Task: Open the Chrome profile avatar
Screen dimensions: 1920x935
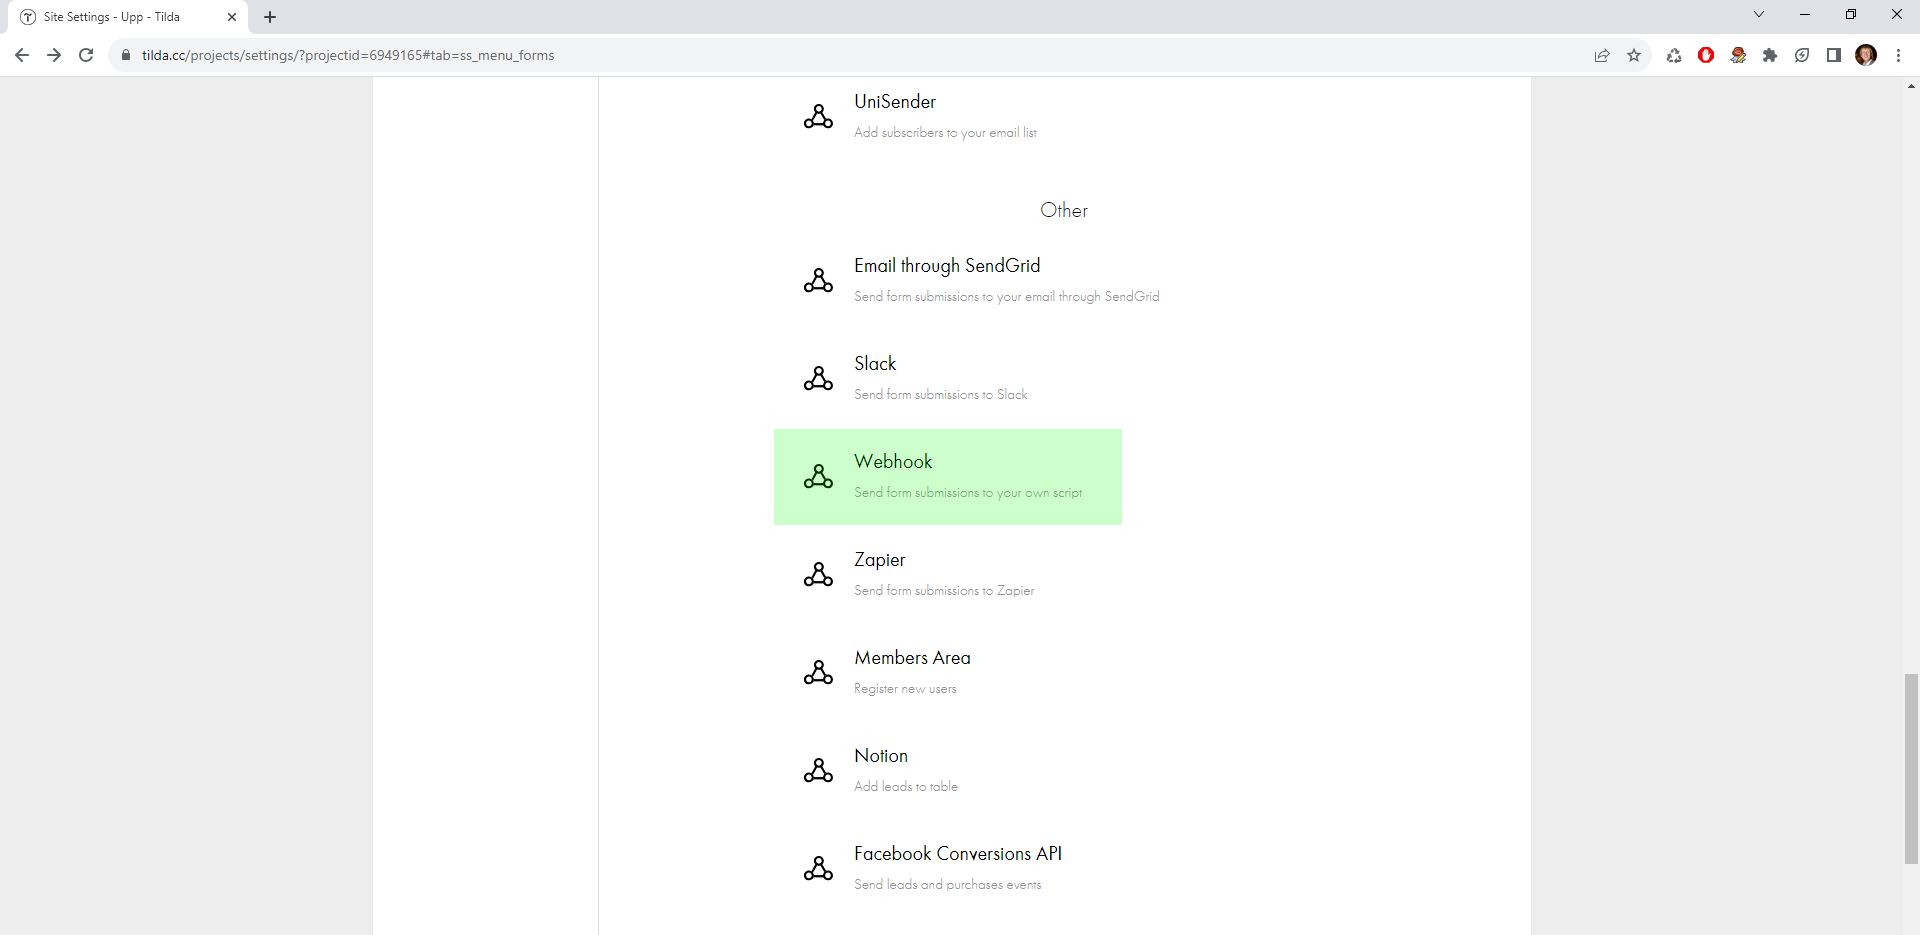Action: (1866, 55)
